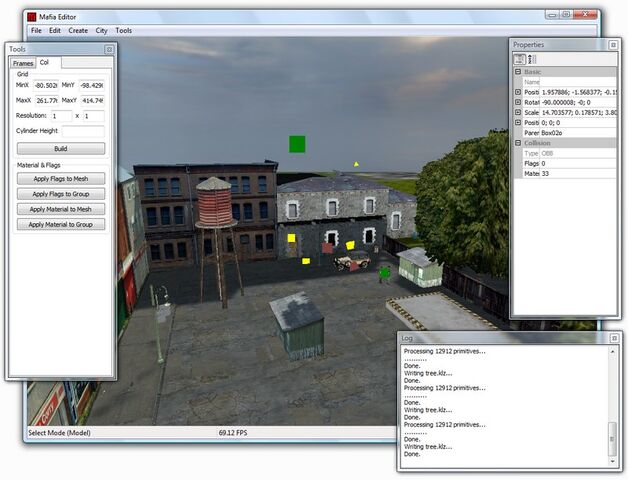This screenshot has height=480, width=628.
Task: Click the Log scrollbar up arrow
Action: tap(612, 352)
